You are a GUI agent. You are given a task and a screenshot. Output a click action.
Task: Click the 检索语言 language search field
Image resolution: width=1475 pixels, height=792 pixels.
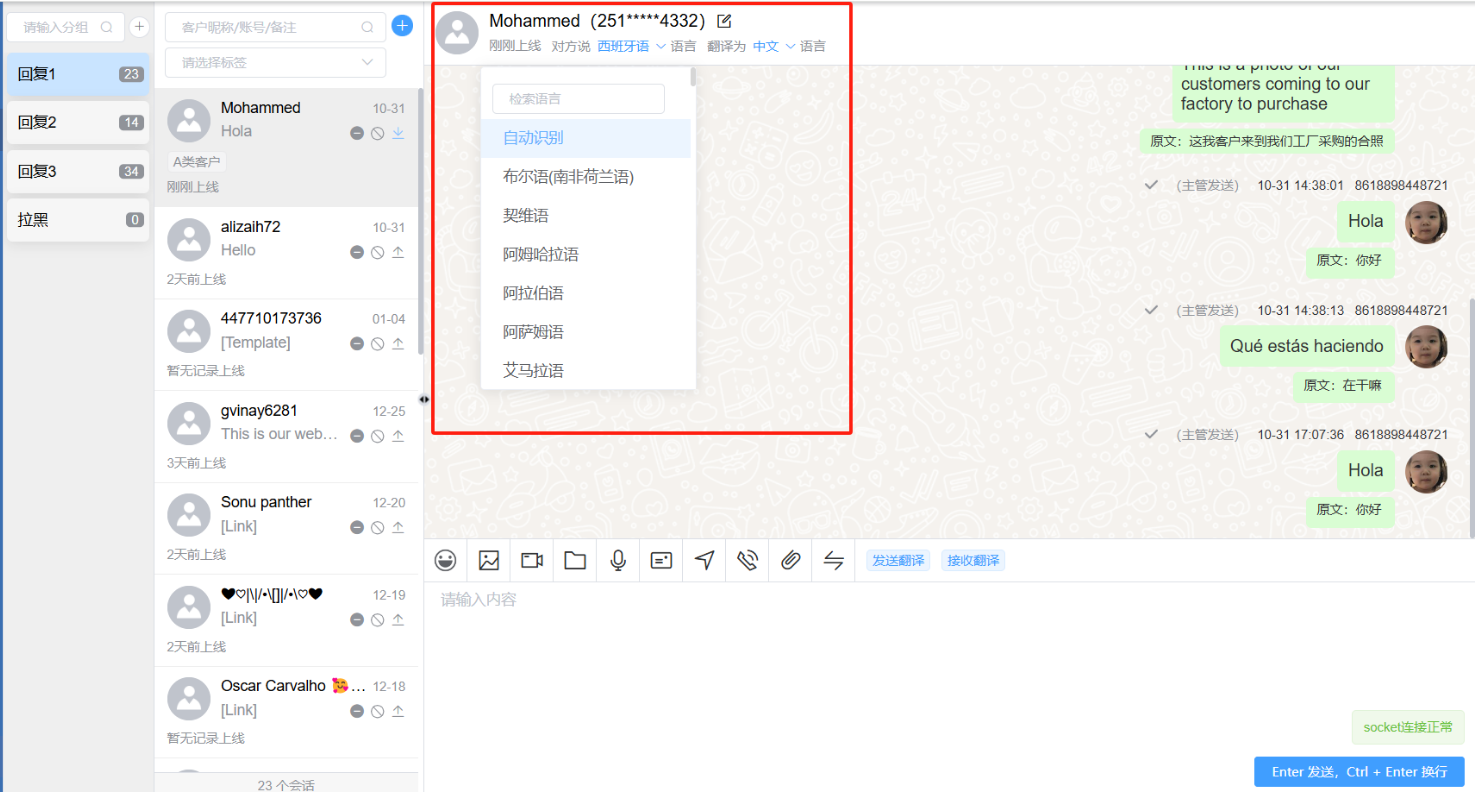tap(578, 99)
